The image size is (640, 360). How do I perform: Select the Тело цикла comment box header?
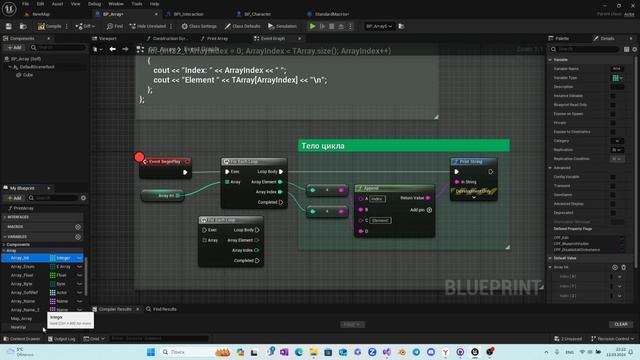point(404,146)
